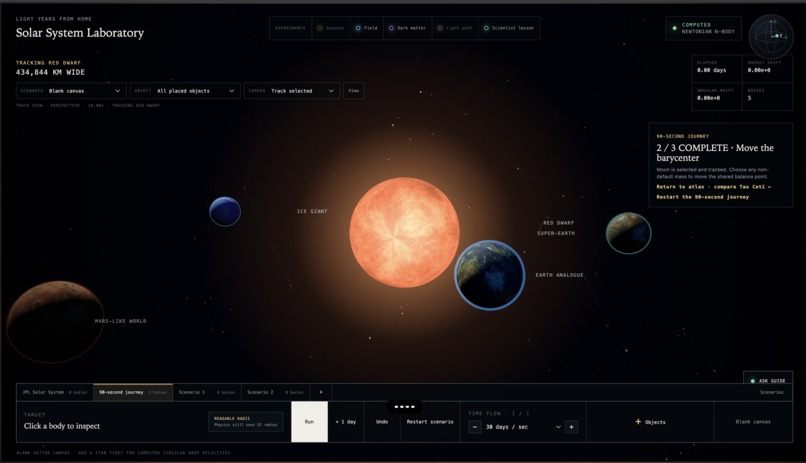
Task: Click the Undo button
Action: pos(382,422)
